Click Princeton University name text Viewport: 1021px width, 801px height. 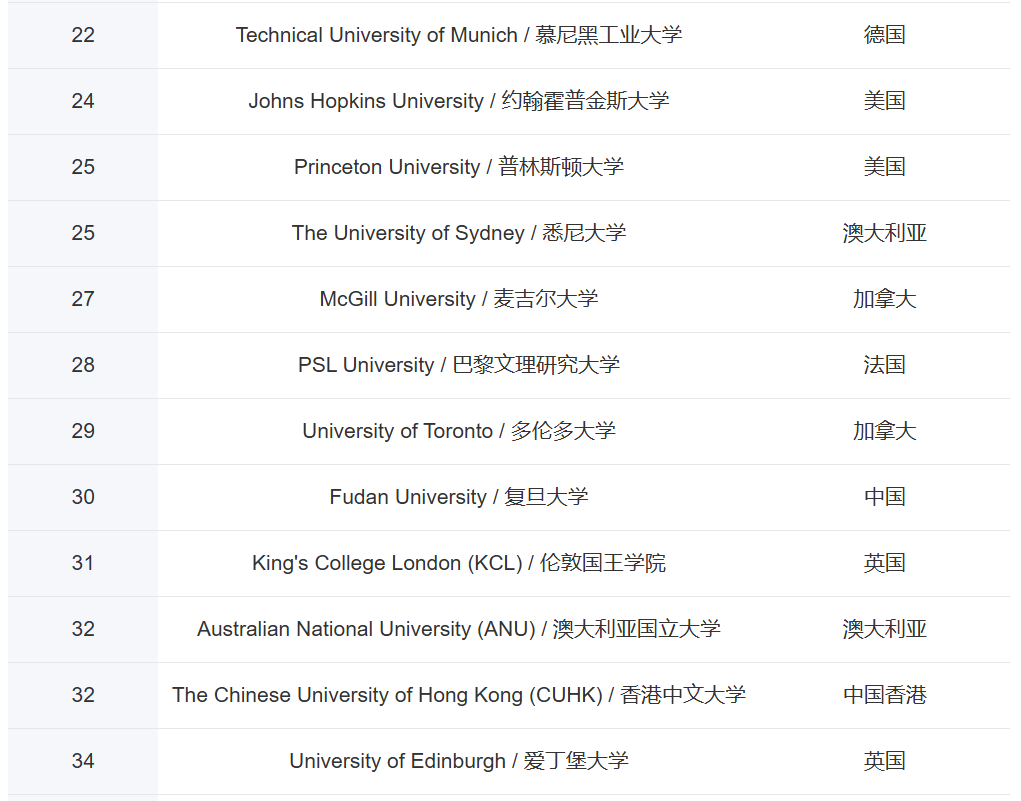pyautogui.click(x=458, y=167)
